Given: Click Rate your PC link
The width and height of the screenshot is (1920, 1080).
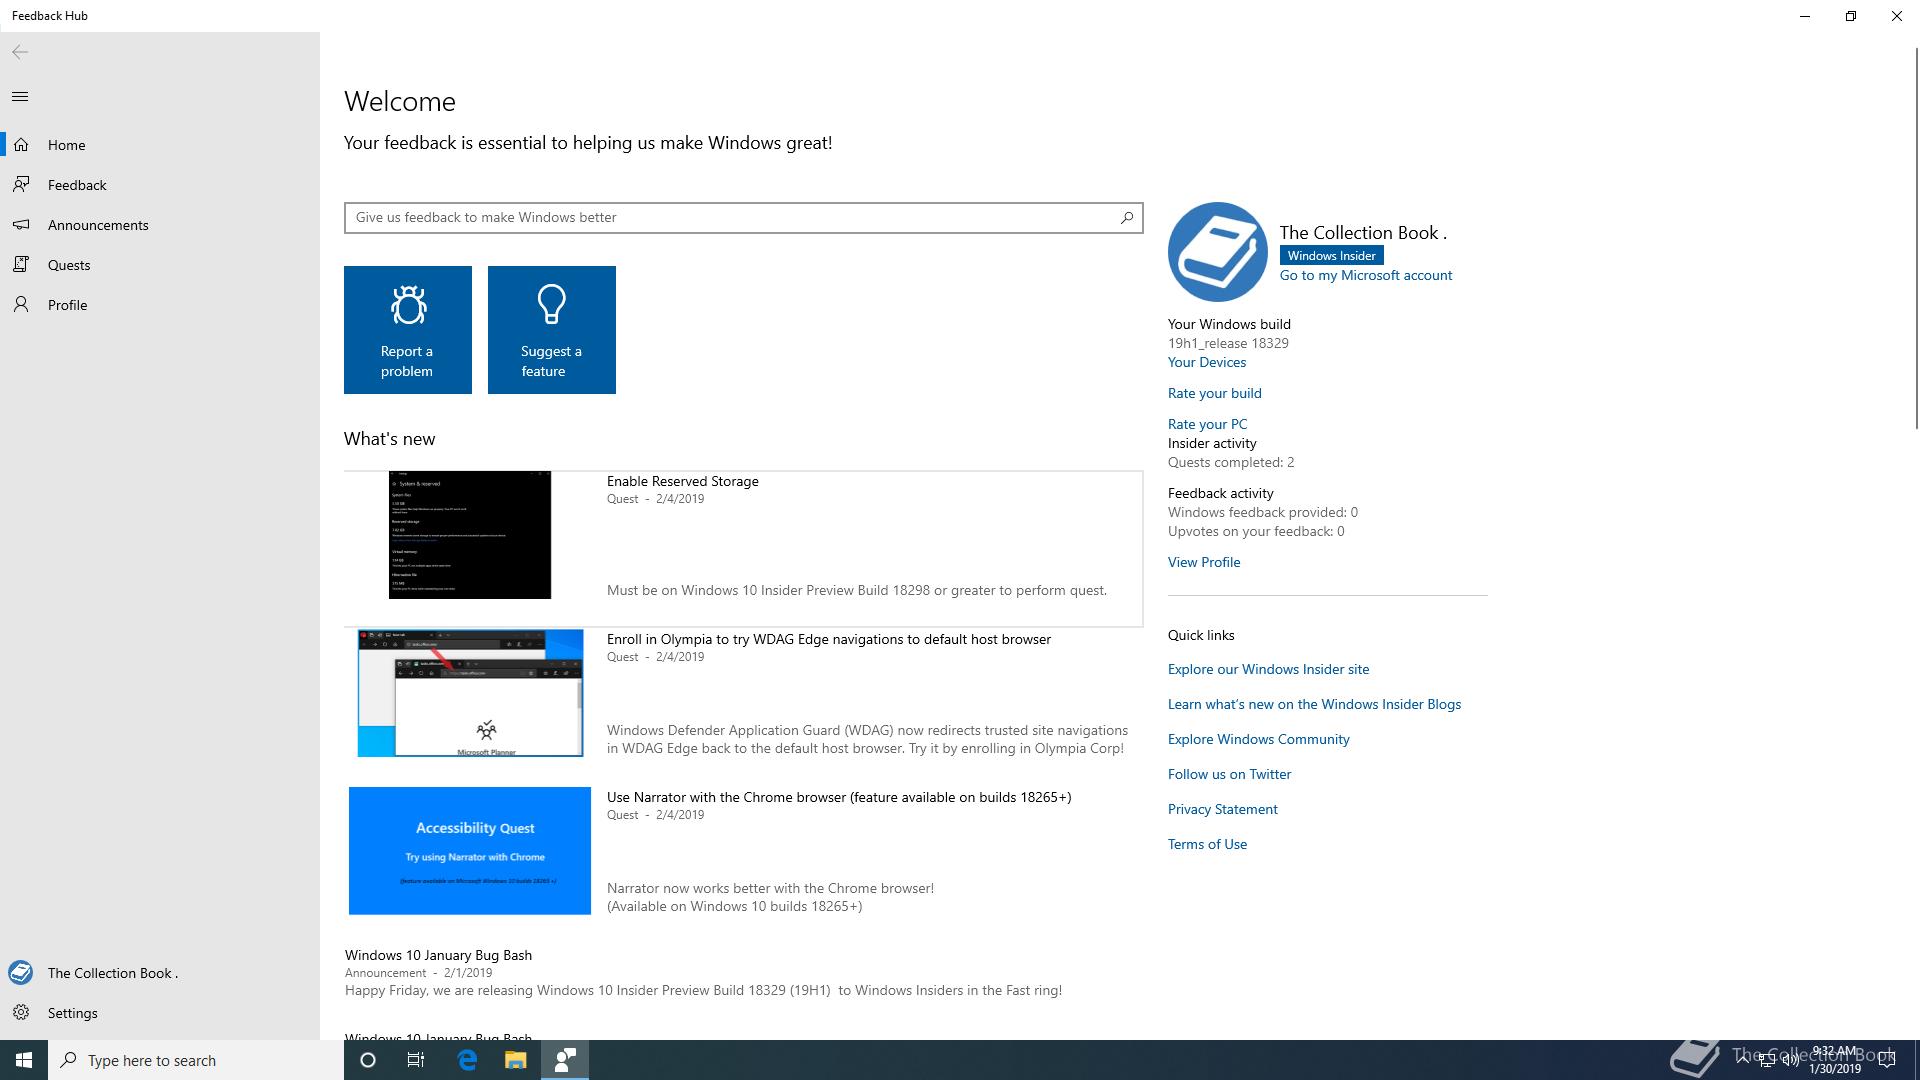Looking at the screenshot, I should pyautogui.click(x=1208, y=424).
